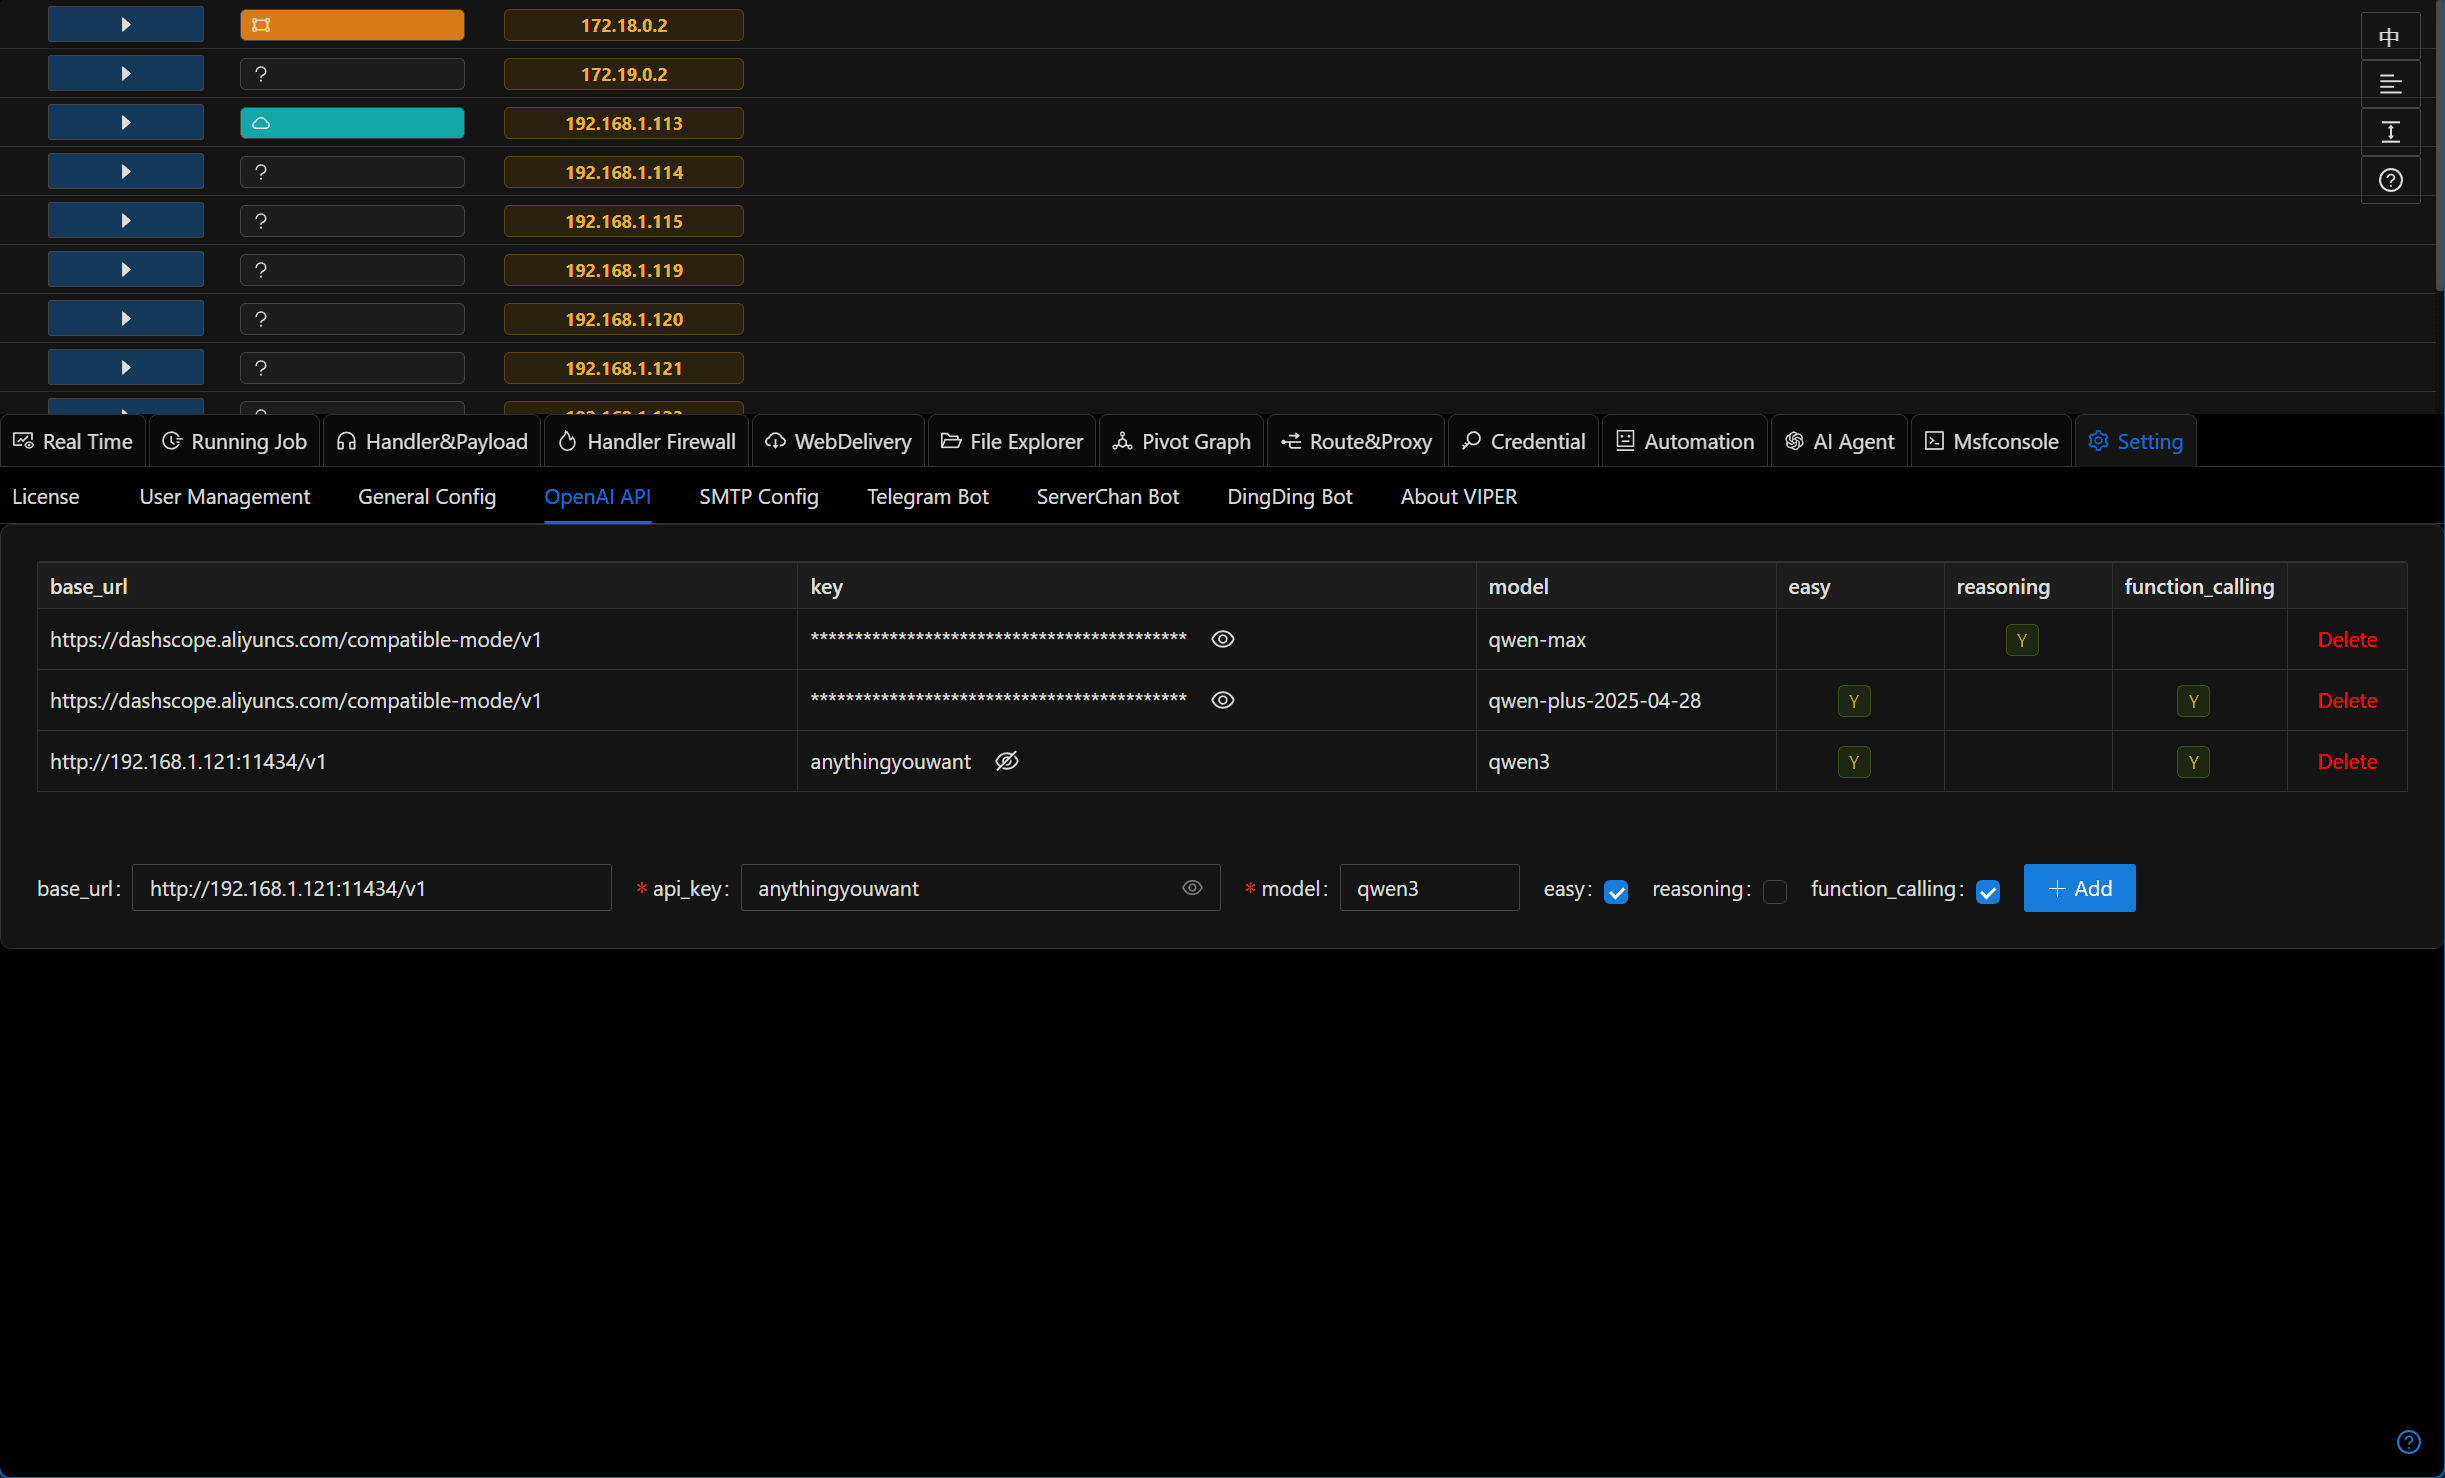Click the Y function_calling tag for qwen-plus-2025-04-28
Screen dimensions: 2445x1478
tap(2193, 701)
